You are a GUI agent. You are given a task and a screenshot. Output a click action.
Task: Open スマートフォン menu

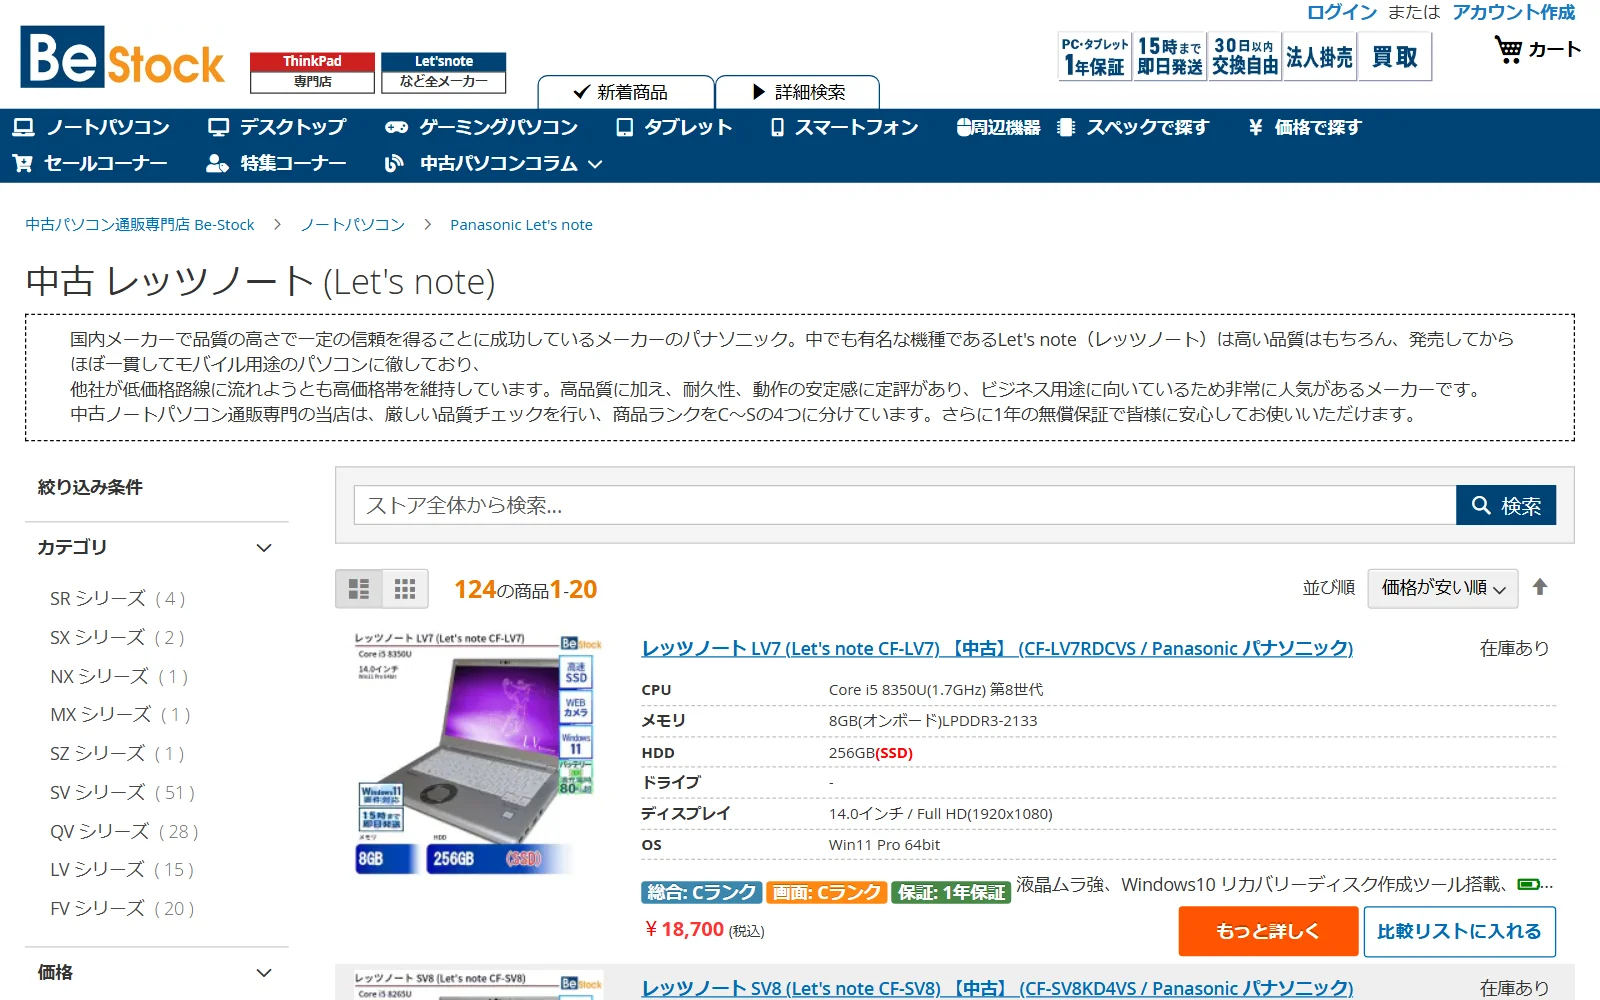click(x=844, y=128)
